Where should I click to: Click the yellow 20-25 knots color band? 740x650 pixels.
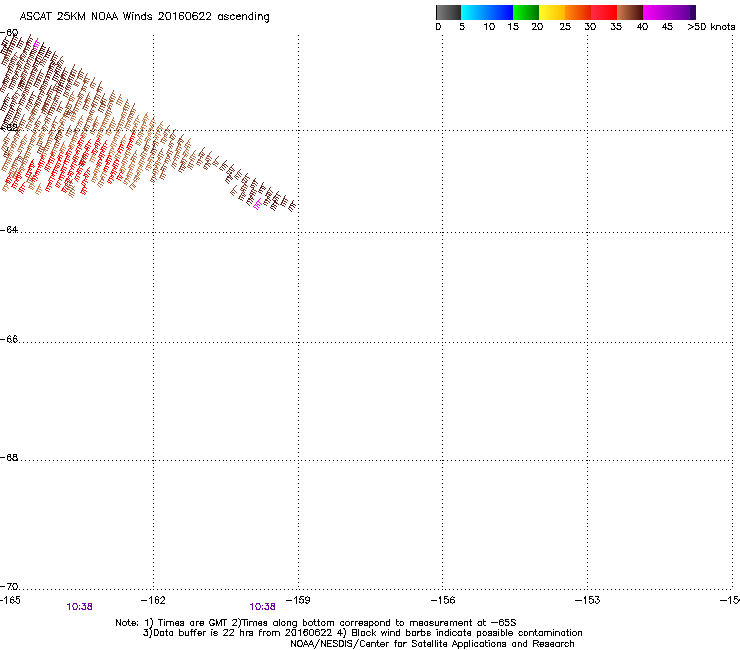[552, 12]
